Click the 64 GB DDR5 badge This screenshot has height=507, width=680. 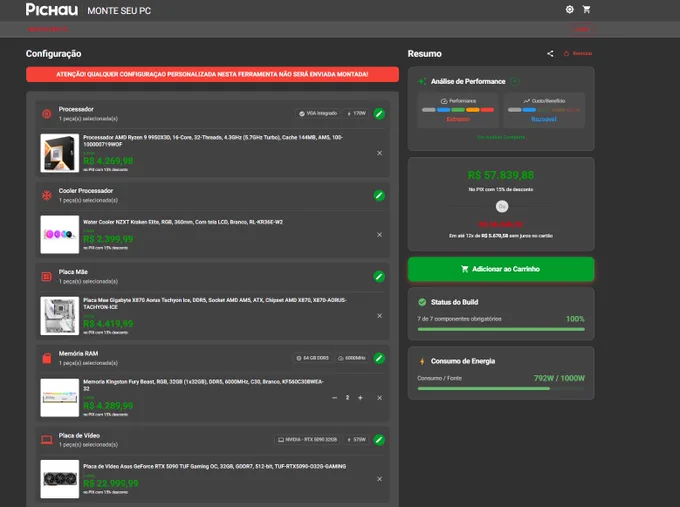[x=312, y=358]
